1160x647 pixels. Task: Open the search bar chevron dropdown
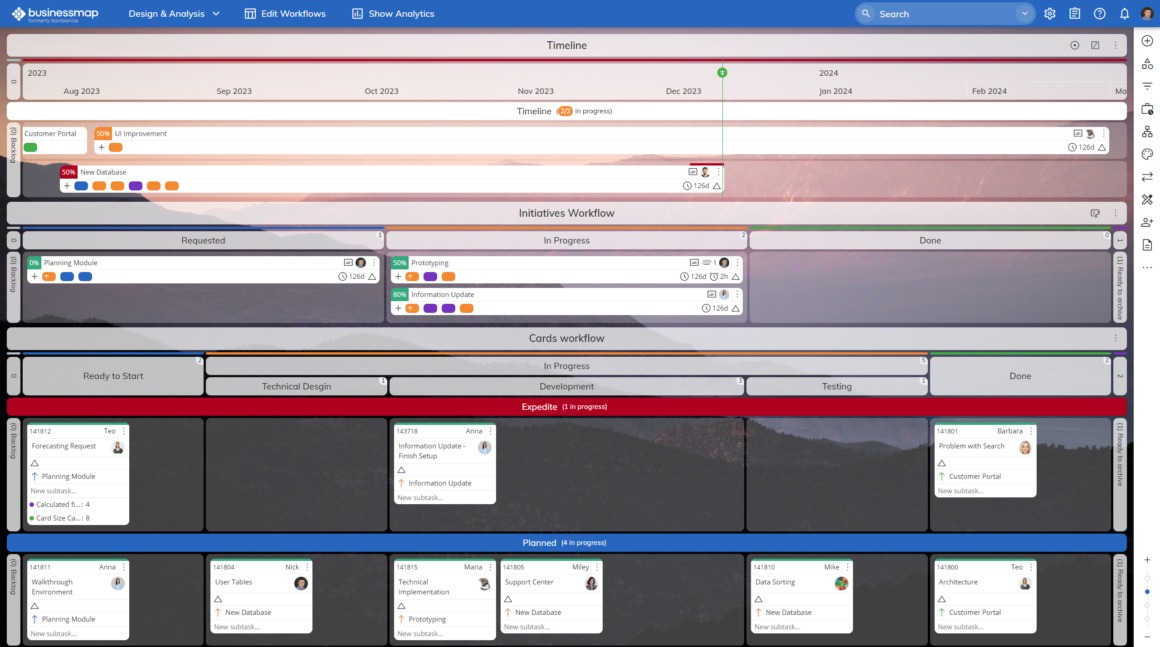coord(1026,13)
